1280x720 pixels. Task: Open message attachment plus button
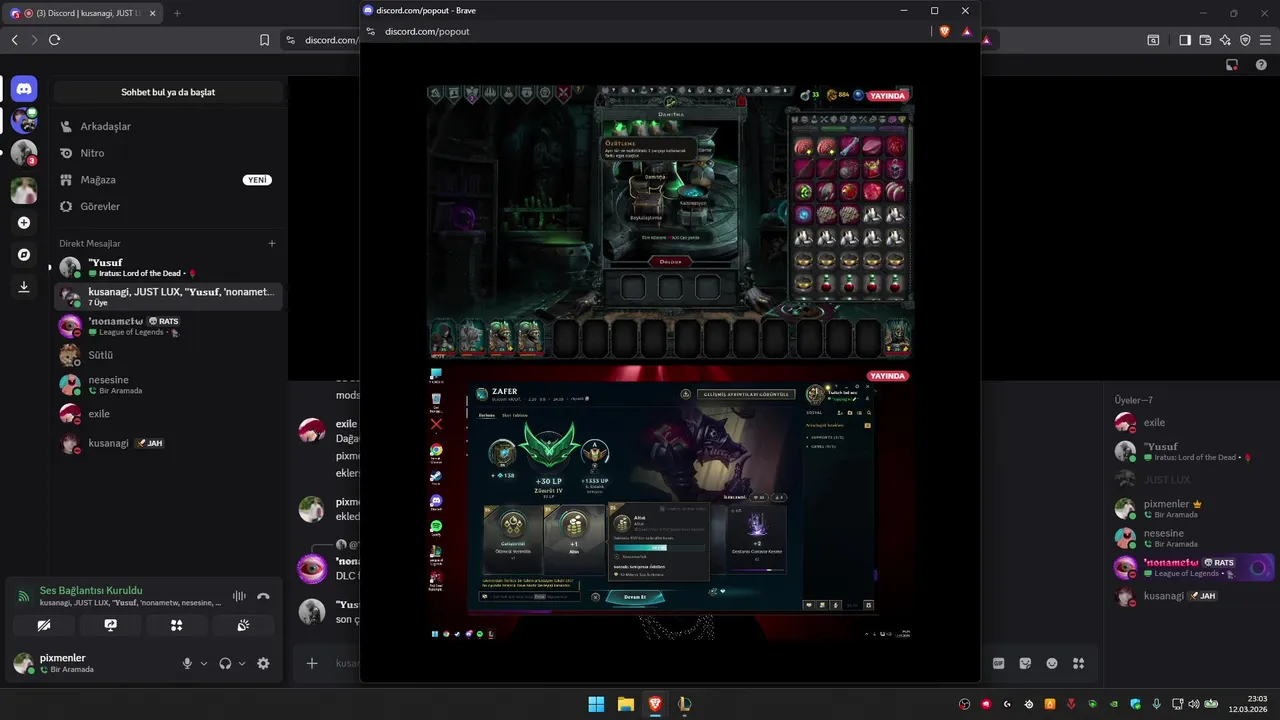click(x=312, y=663)
